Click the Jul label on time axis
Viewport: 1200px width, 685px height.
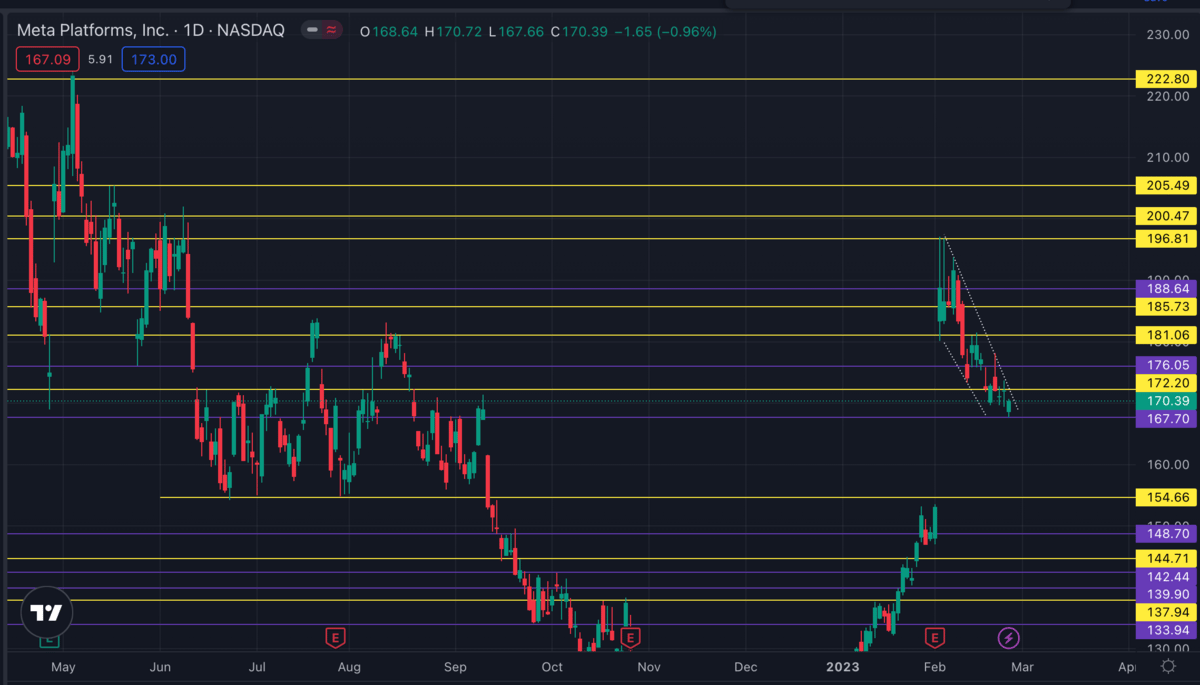tap(257, 666)
